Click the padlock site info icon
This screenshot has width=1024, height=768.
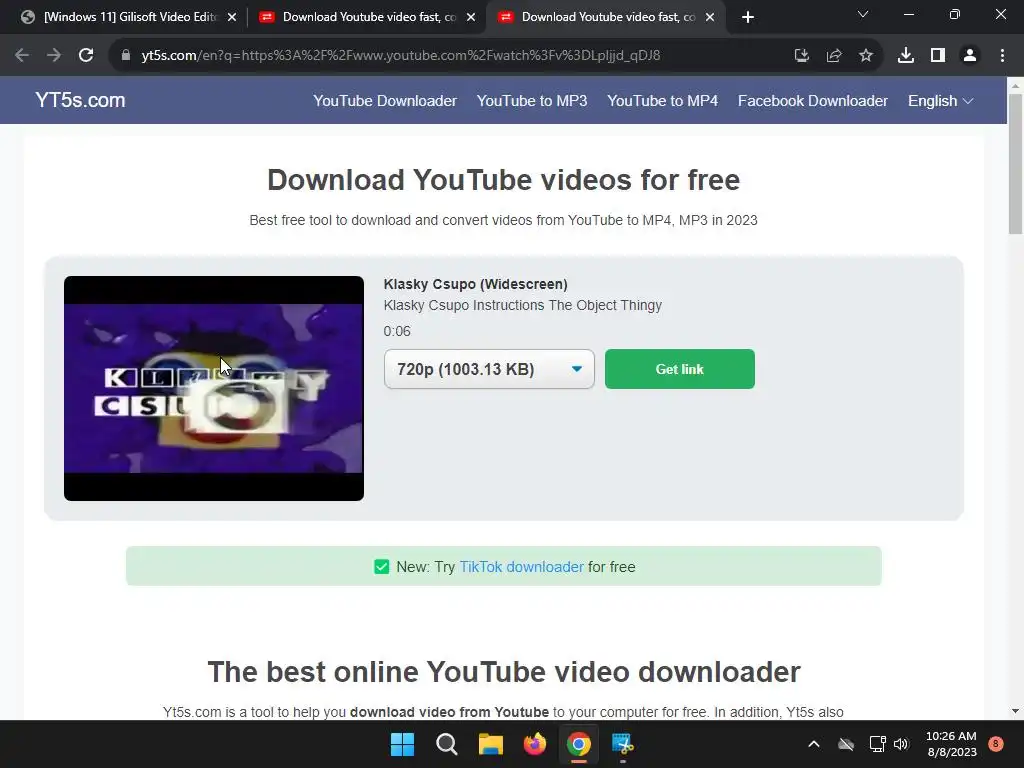tap(126, 56)
